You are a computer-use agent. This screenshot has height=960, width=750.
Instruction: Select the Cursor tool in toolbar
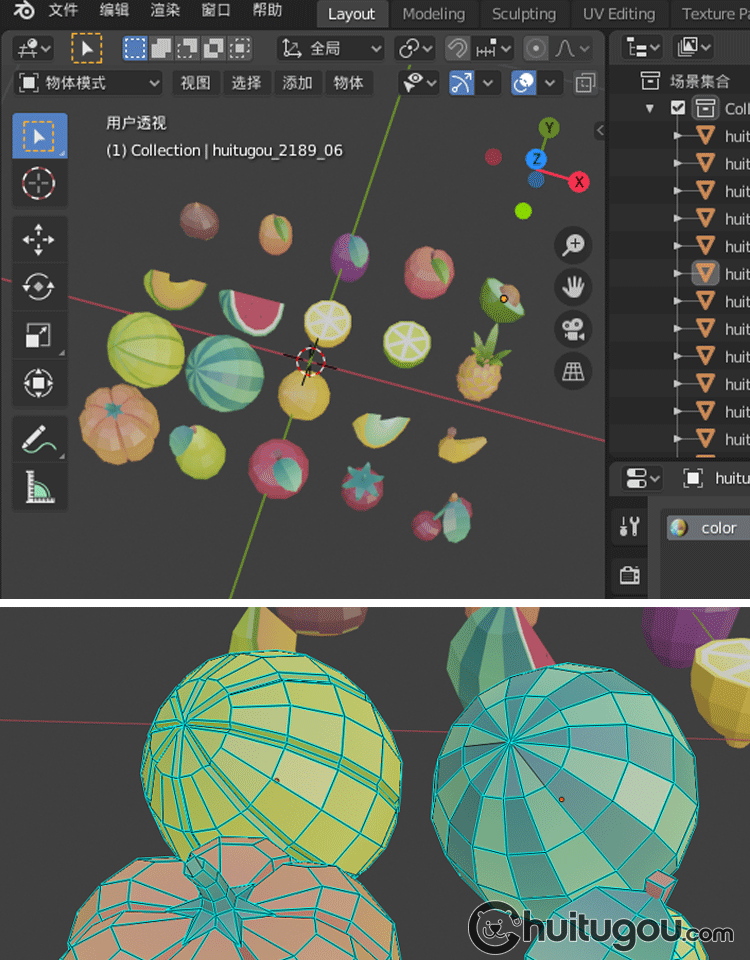coord(39,183)
